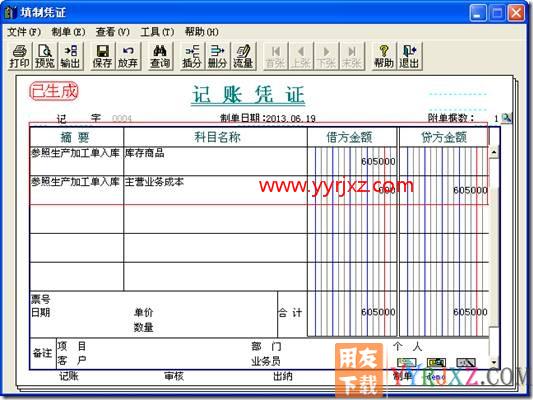Select the 库存商品 account cell
Image resolution: width=533 pixels, height=400 pixels.
[x=216, y=161]
